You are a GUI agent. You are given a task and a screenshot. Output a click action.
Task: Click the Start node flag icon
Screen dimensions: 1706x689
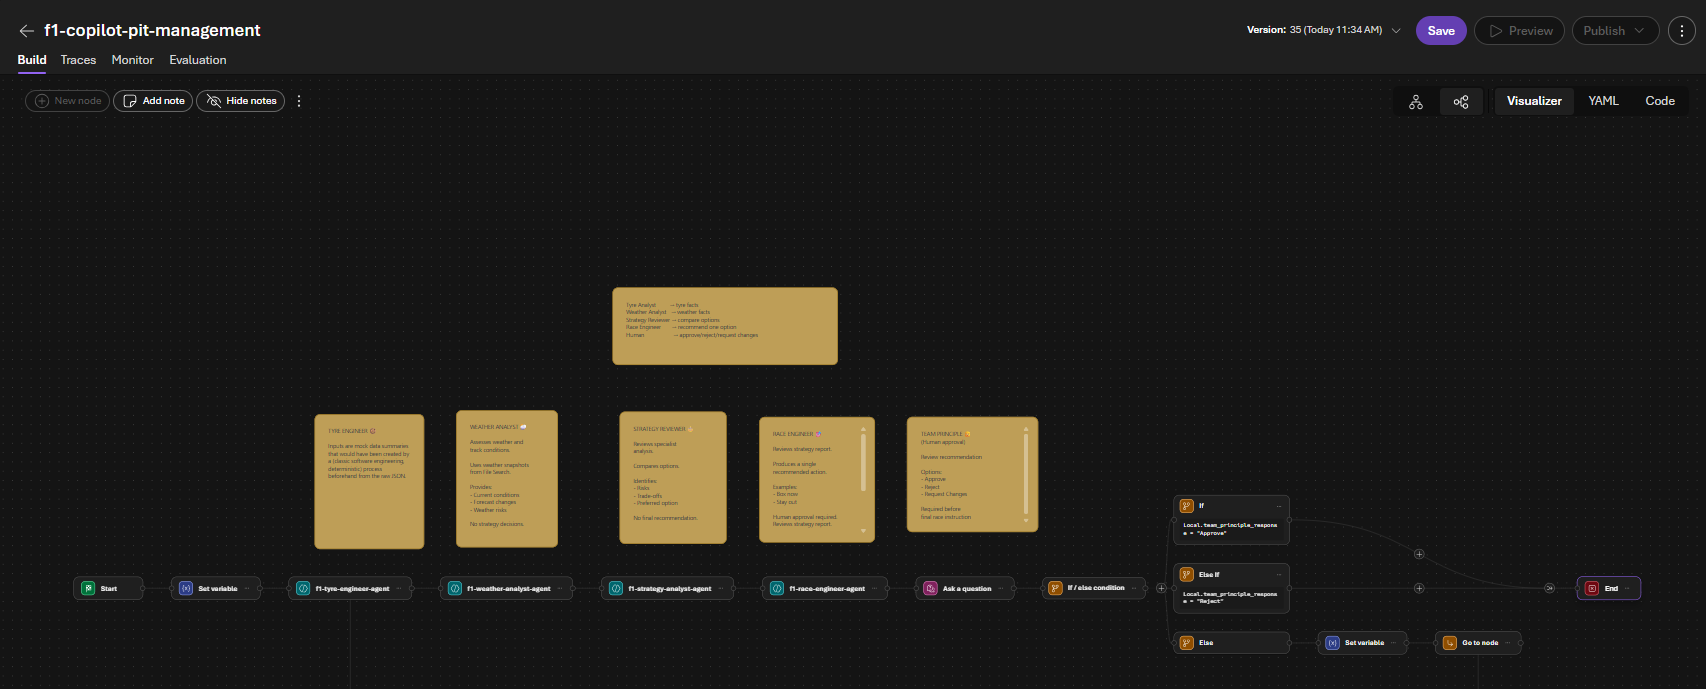pos(88,588)
